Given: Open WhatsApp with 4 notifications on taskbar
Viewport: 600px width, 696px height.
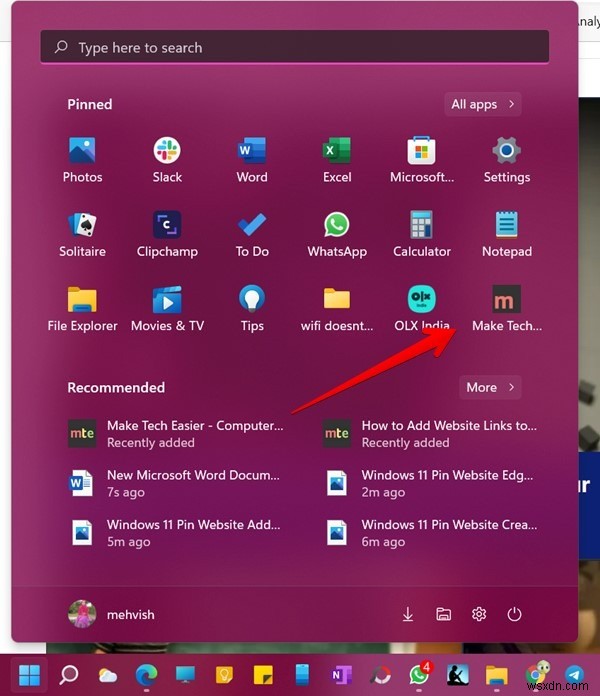Looking at the screenshot, I should (x=419, y=675).
